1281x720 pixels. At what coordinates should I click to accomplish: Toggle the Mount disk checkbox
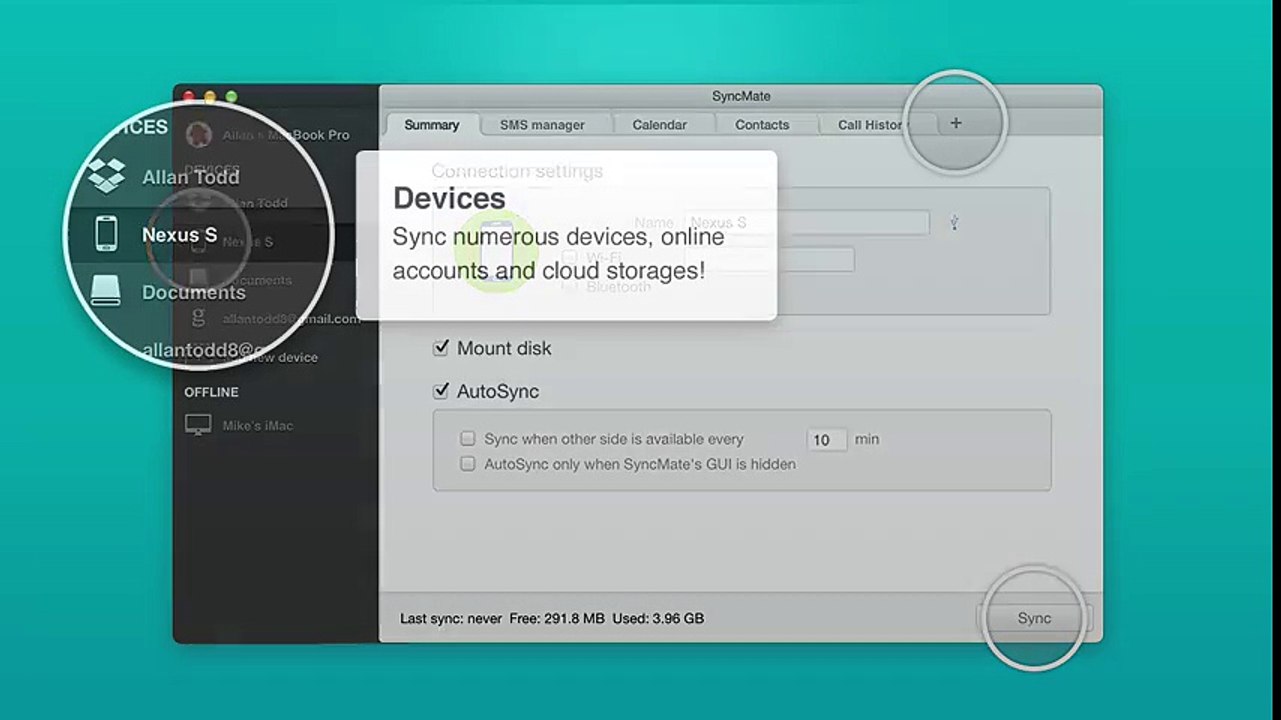click(440, 348)
